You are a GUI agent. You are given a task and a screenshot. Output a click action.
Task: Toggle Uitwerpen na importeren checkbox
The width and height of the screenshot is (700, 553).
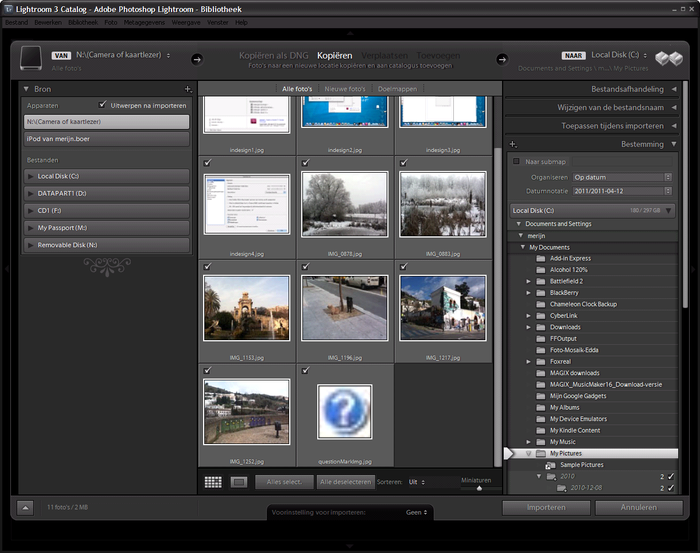coord(103,104)
